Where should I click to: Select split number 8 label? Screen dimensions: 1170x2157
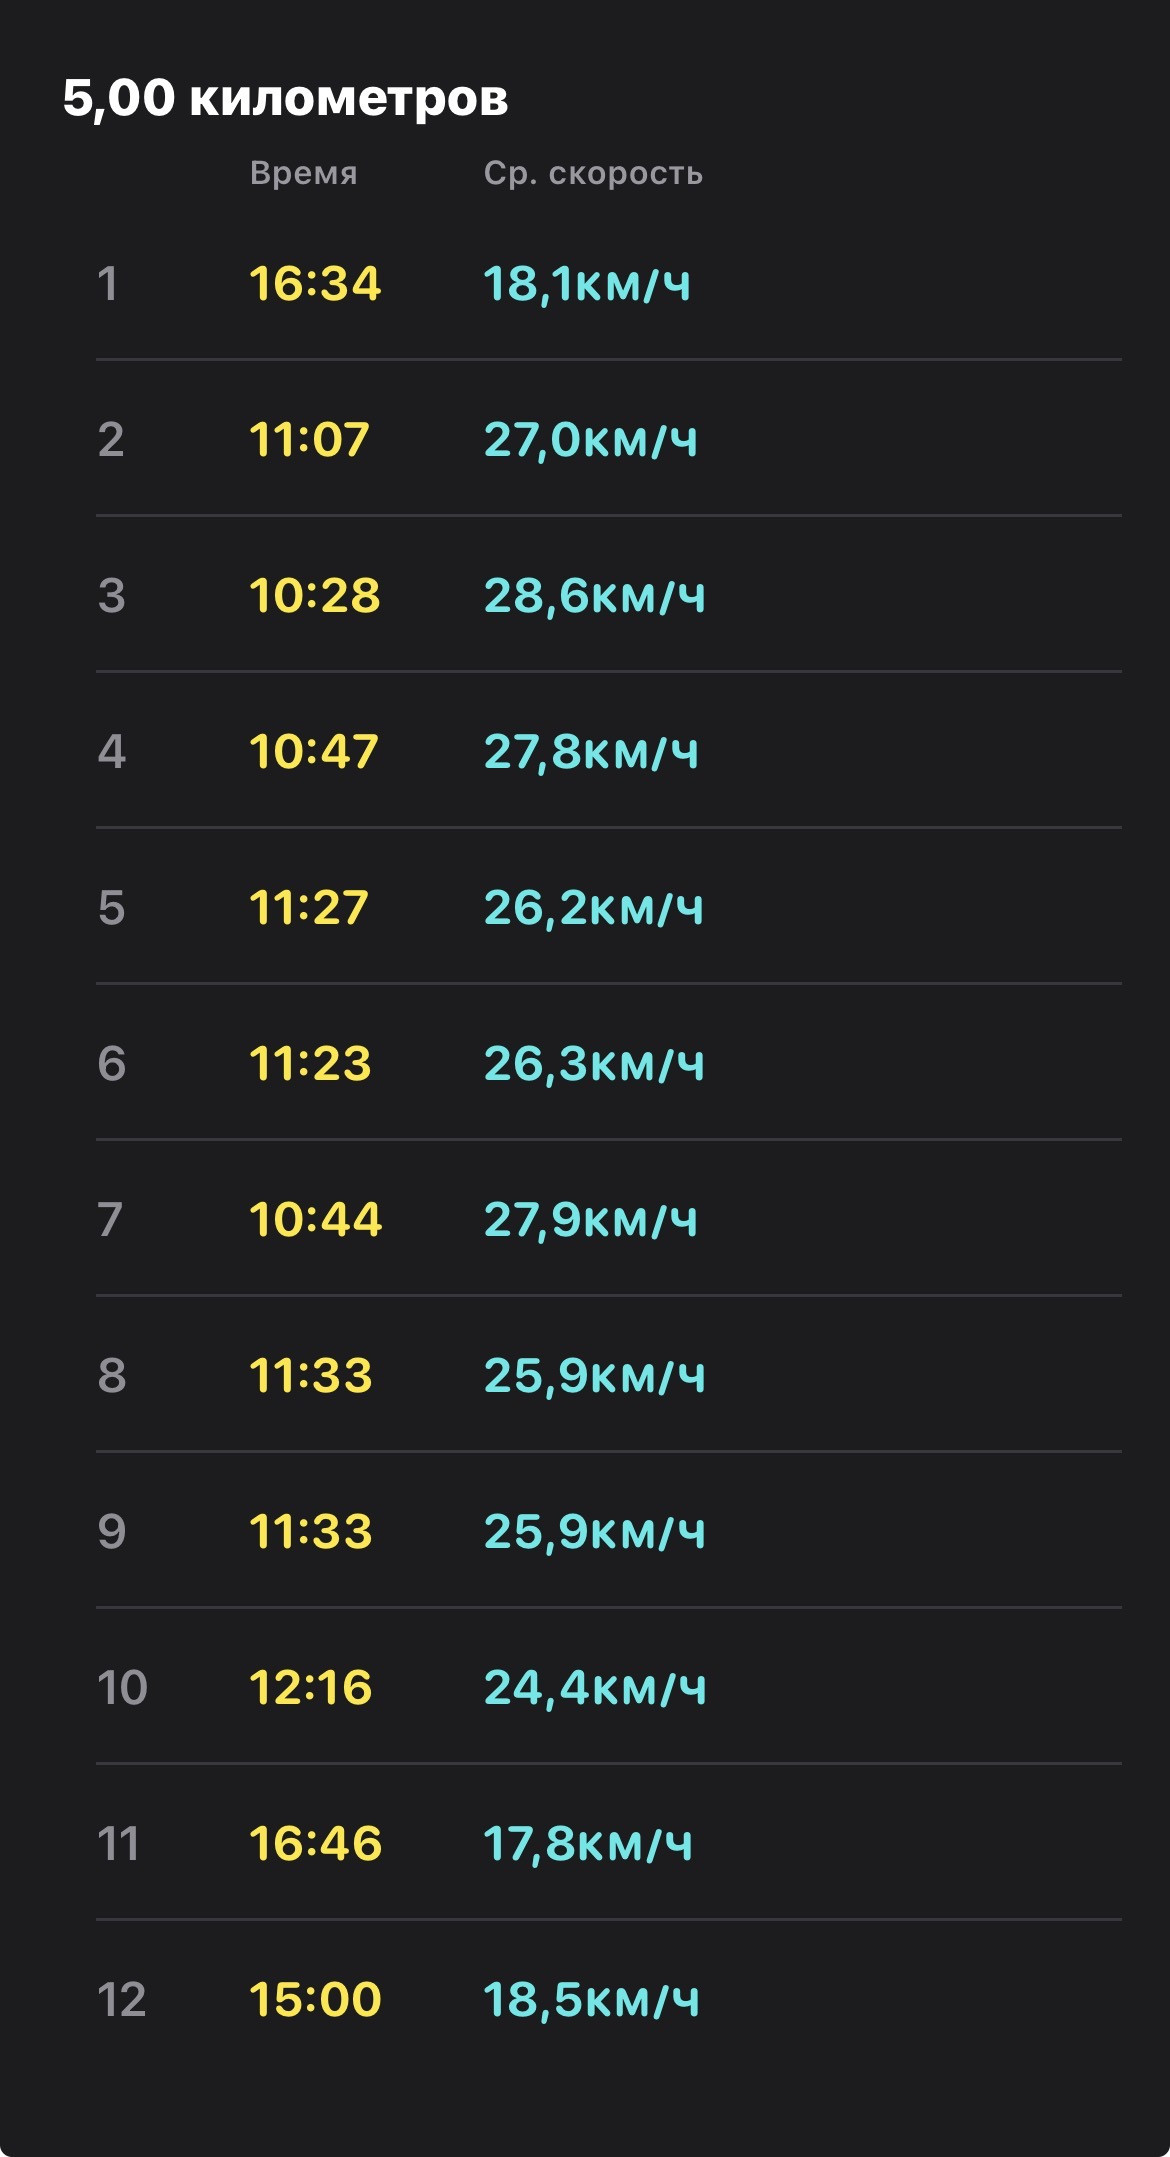[x=112, y=1375]
